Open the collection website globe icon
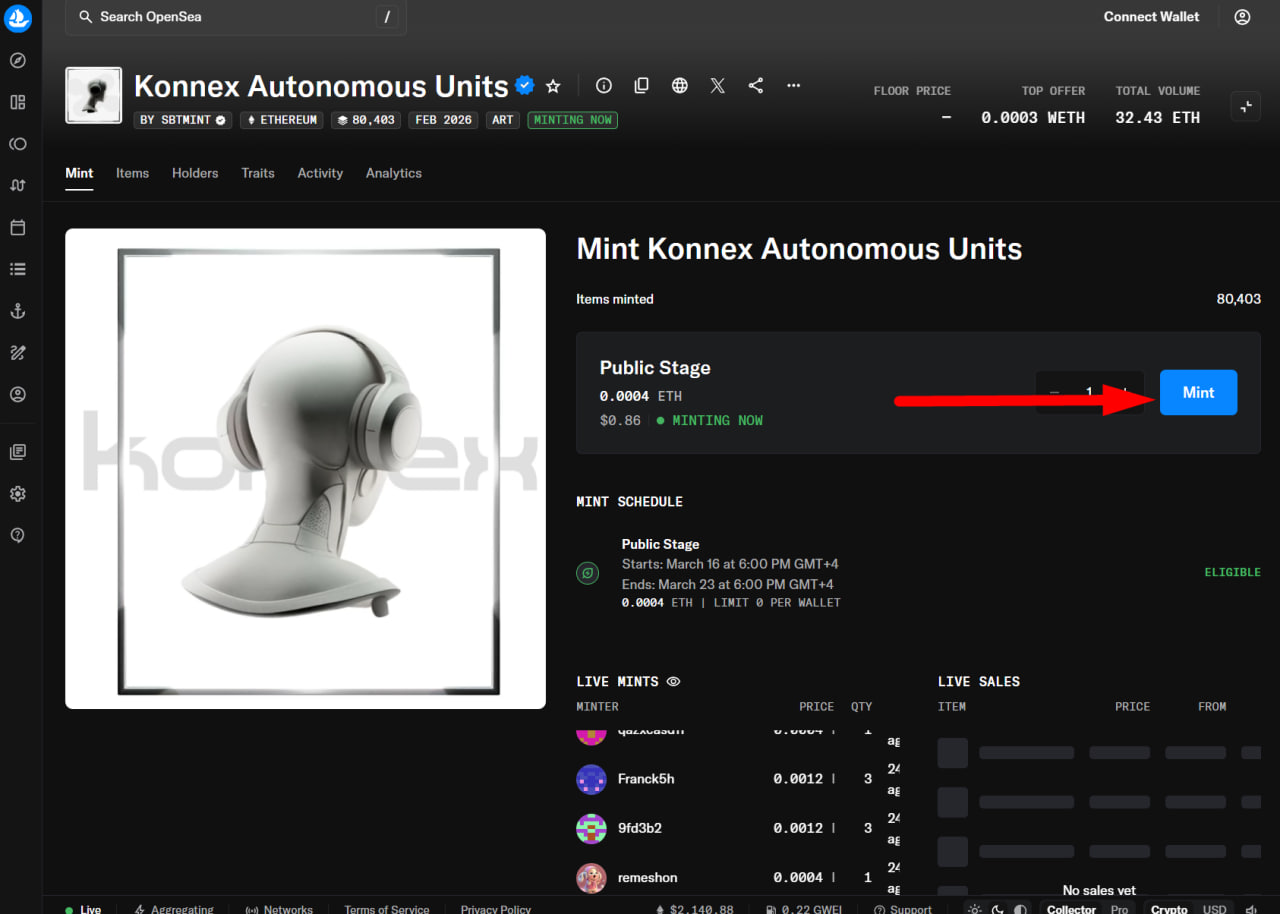 click(x=680, y=86)
